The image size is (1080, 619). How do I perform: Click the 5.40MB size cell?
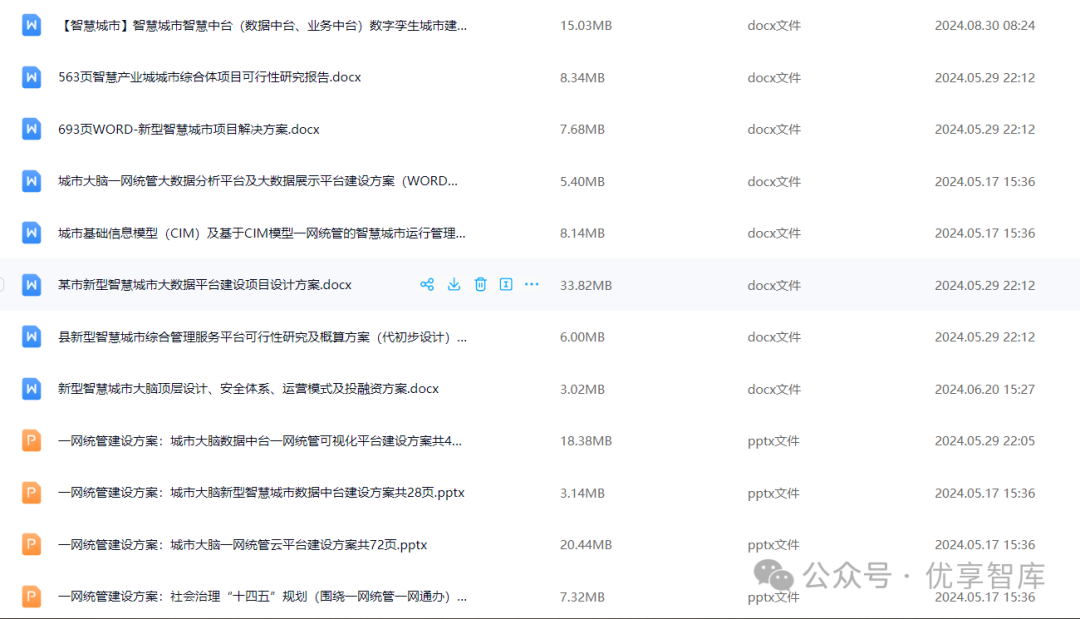click(x=583, y=182)
